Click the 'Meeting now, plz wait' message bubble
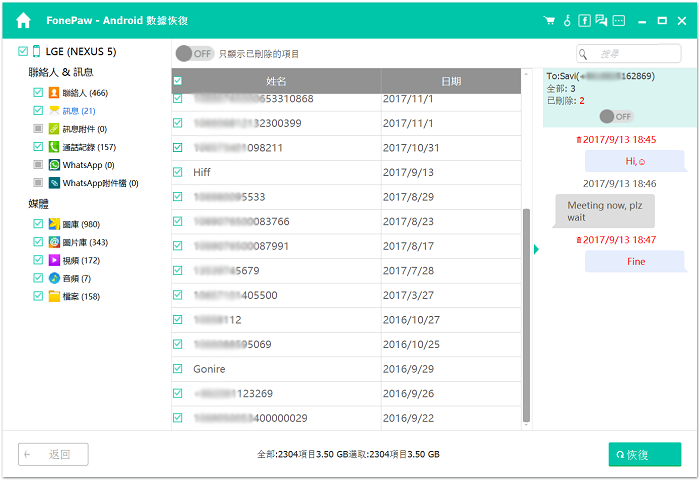This screenshot has height=480, width=700. (x=605, y=211)
